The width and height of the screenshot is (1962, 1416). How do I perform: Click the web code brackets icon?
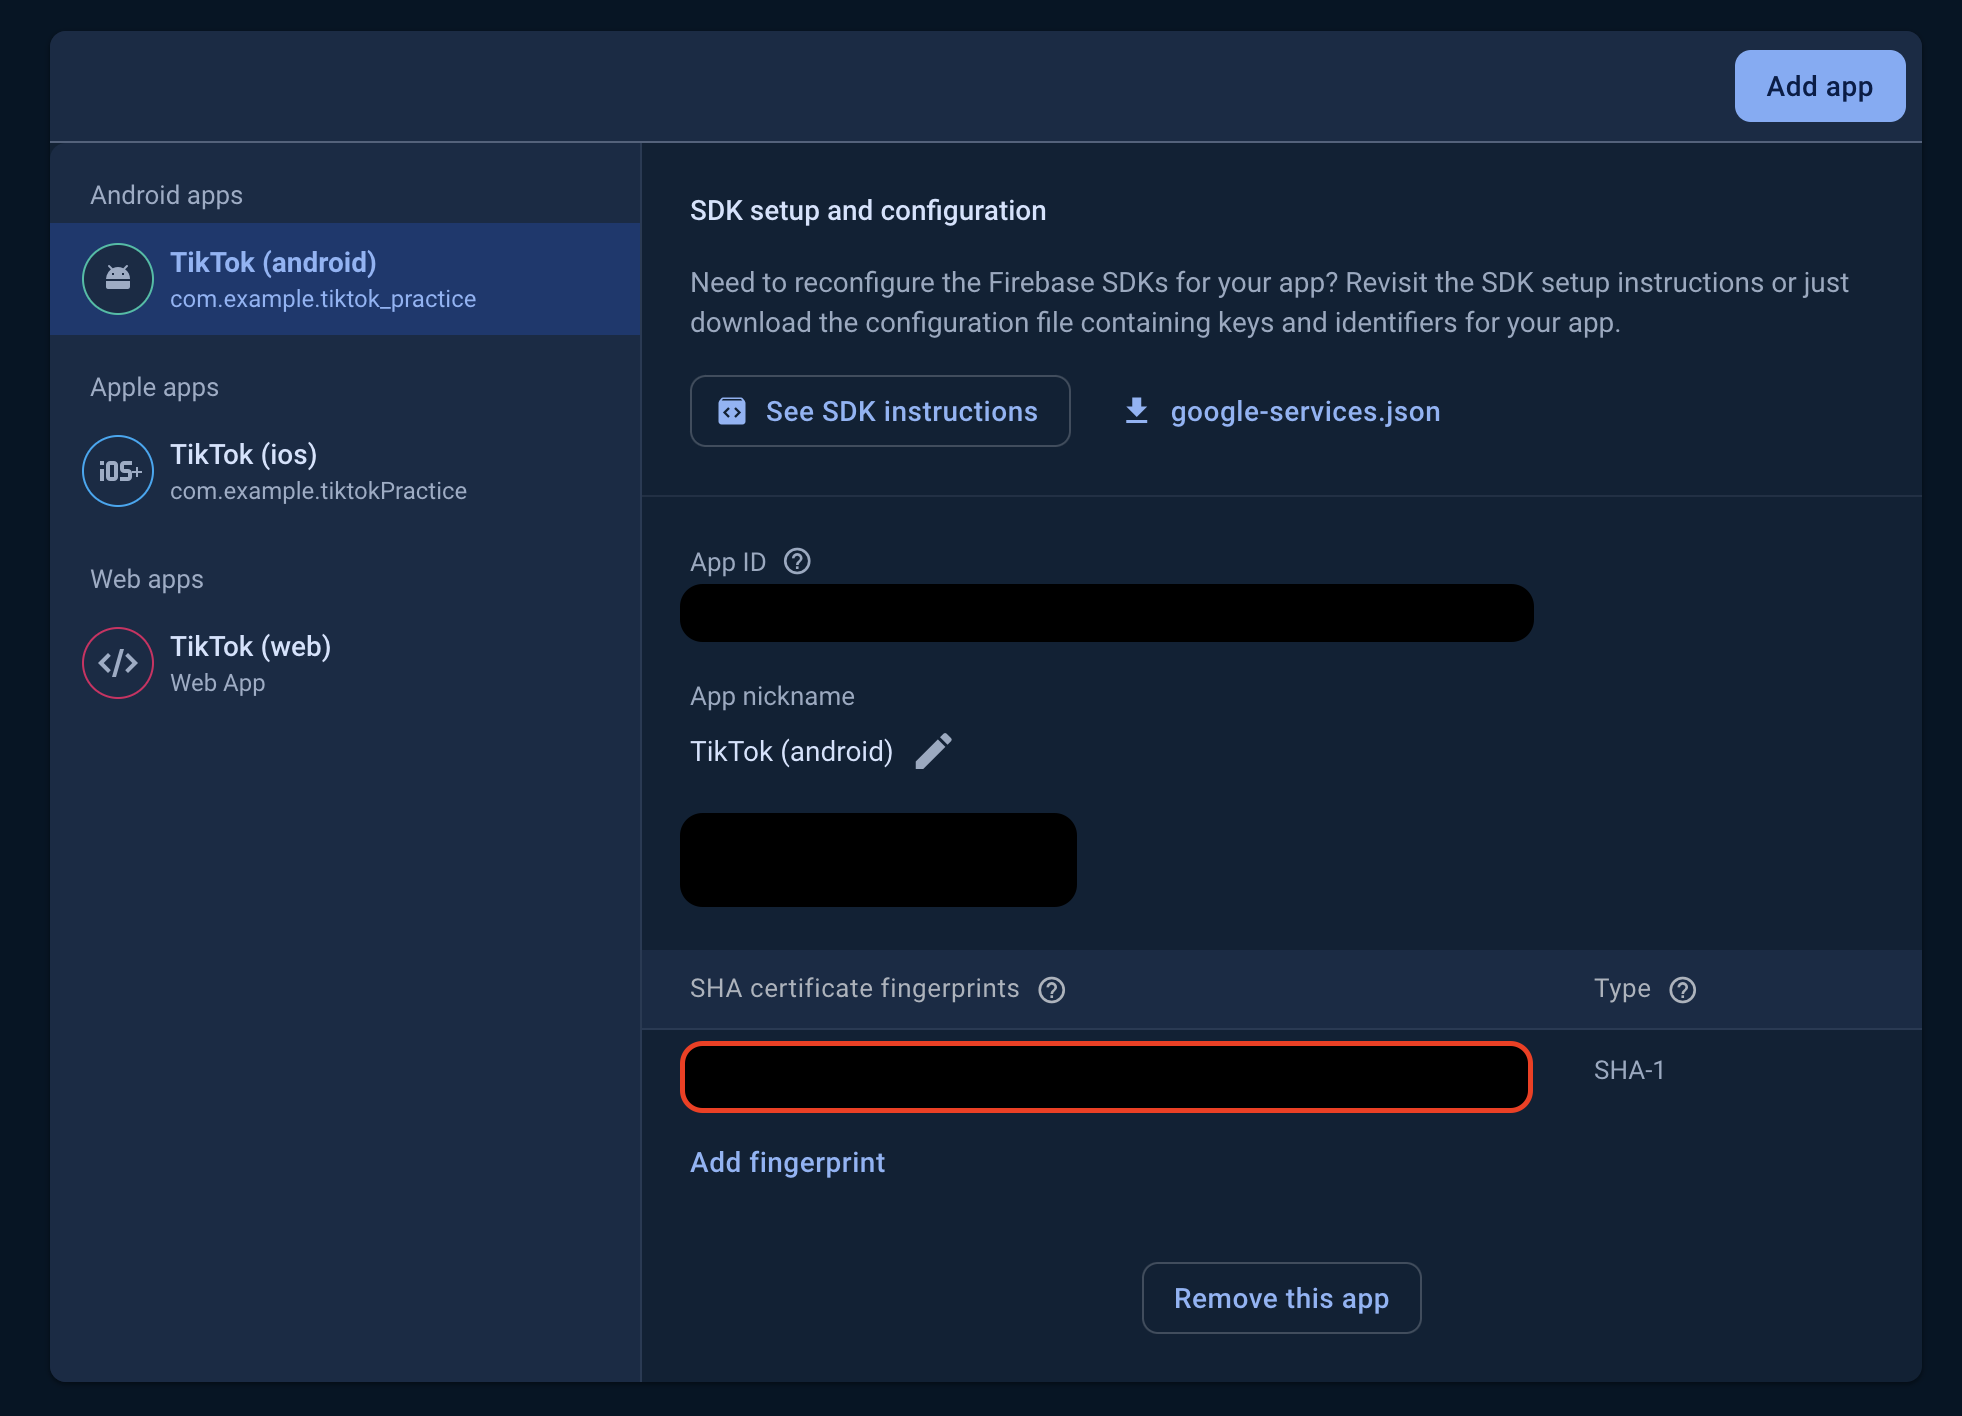(118, 663)
